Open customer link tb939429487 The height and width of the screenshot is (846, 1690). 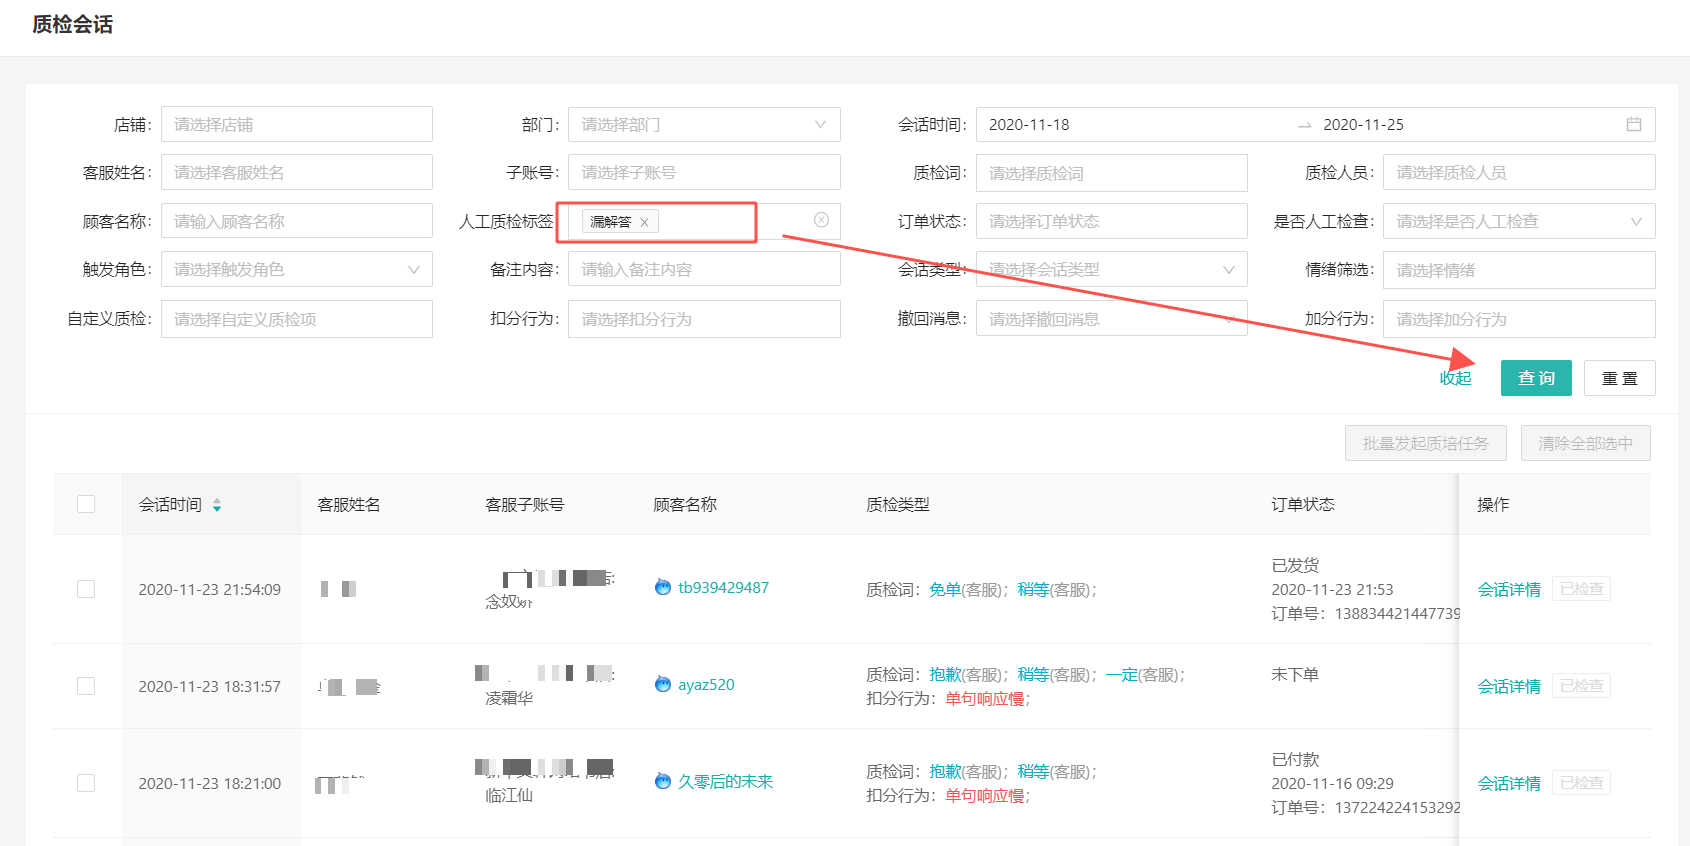pyautogui.click(x=723, y=587)
